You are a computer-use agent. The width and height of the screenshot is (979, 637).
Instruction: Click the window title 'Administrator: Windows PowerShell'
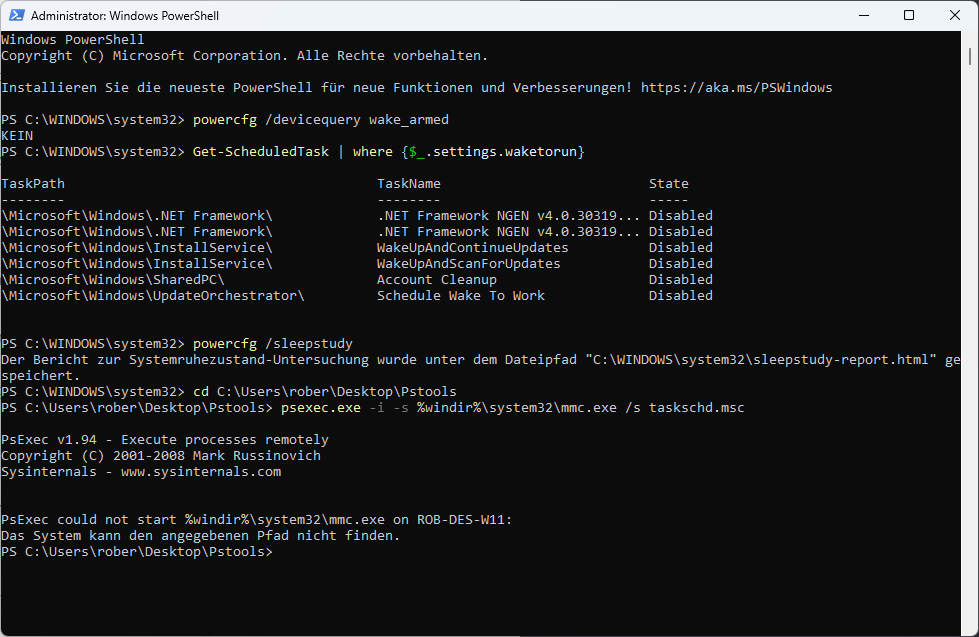pyautogui.click(x=125, y=16)
